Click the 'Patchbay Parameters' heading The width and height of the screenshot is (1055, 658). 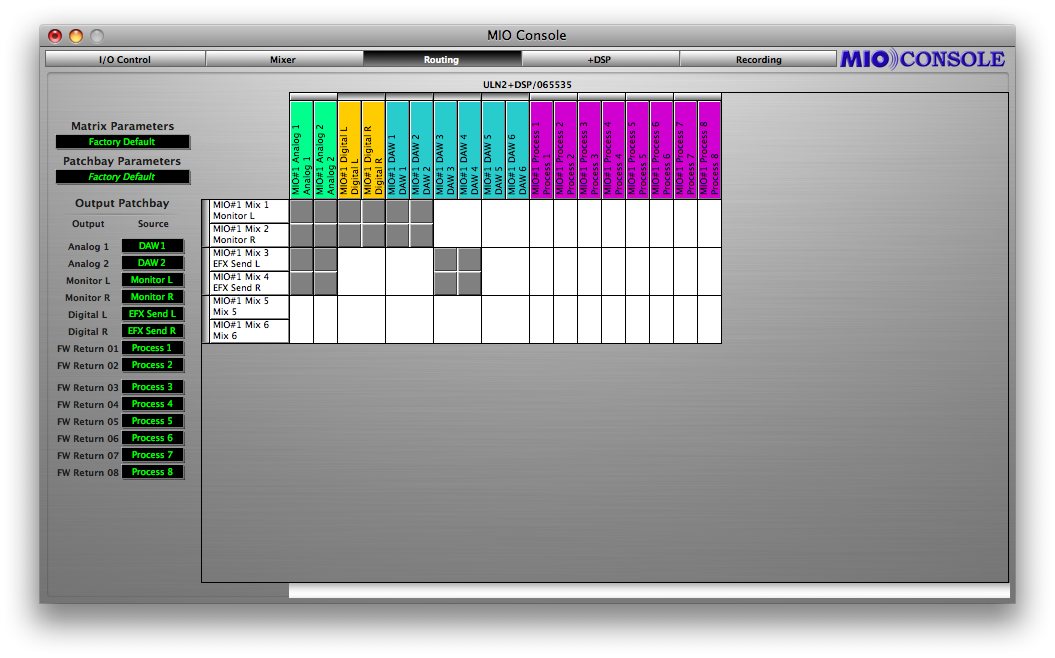[x=122, y=161]
